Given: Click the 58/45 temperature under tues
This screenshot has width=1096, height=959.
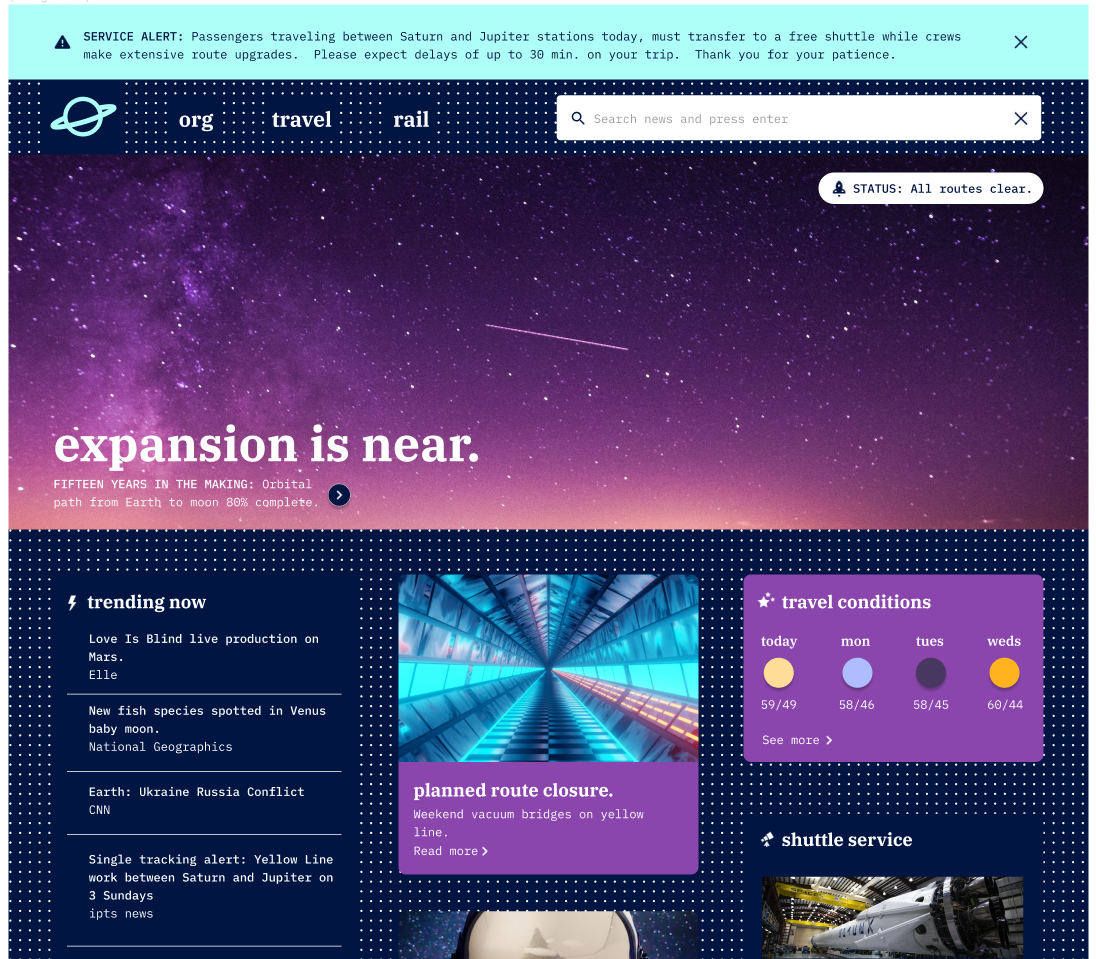Looking at the screenshot, I should pyautogui.click(x=930, y=705).
